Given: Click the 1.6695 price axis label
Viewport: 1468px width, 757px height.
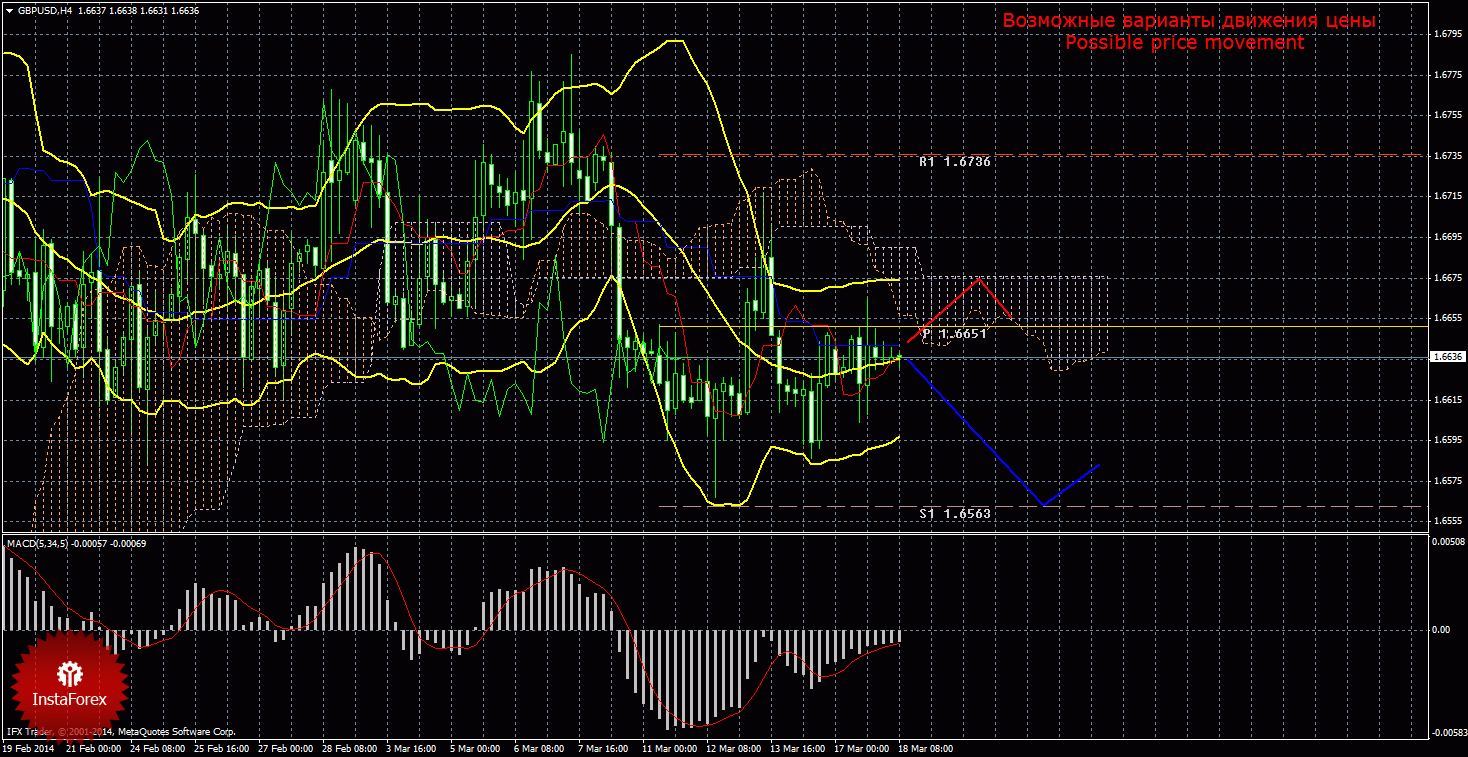Looking at the screenshot, I should (x=1446, y=237).
